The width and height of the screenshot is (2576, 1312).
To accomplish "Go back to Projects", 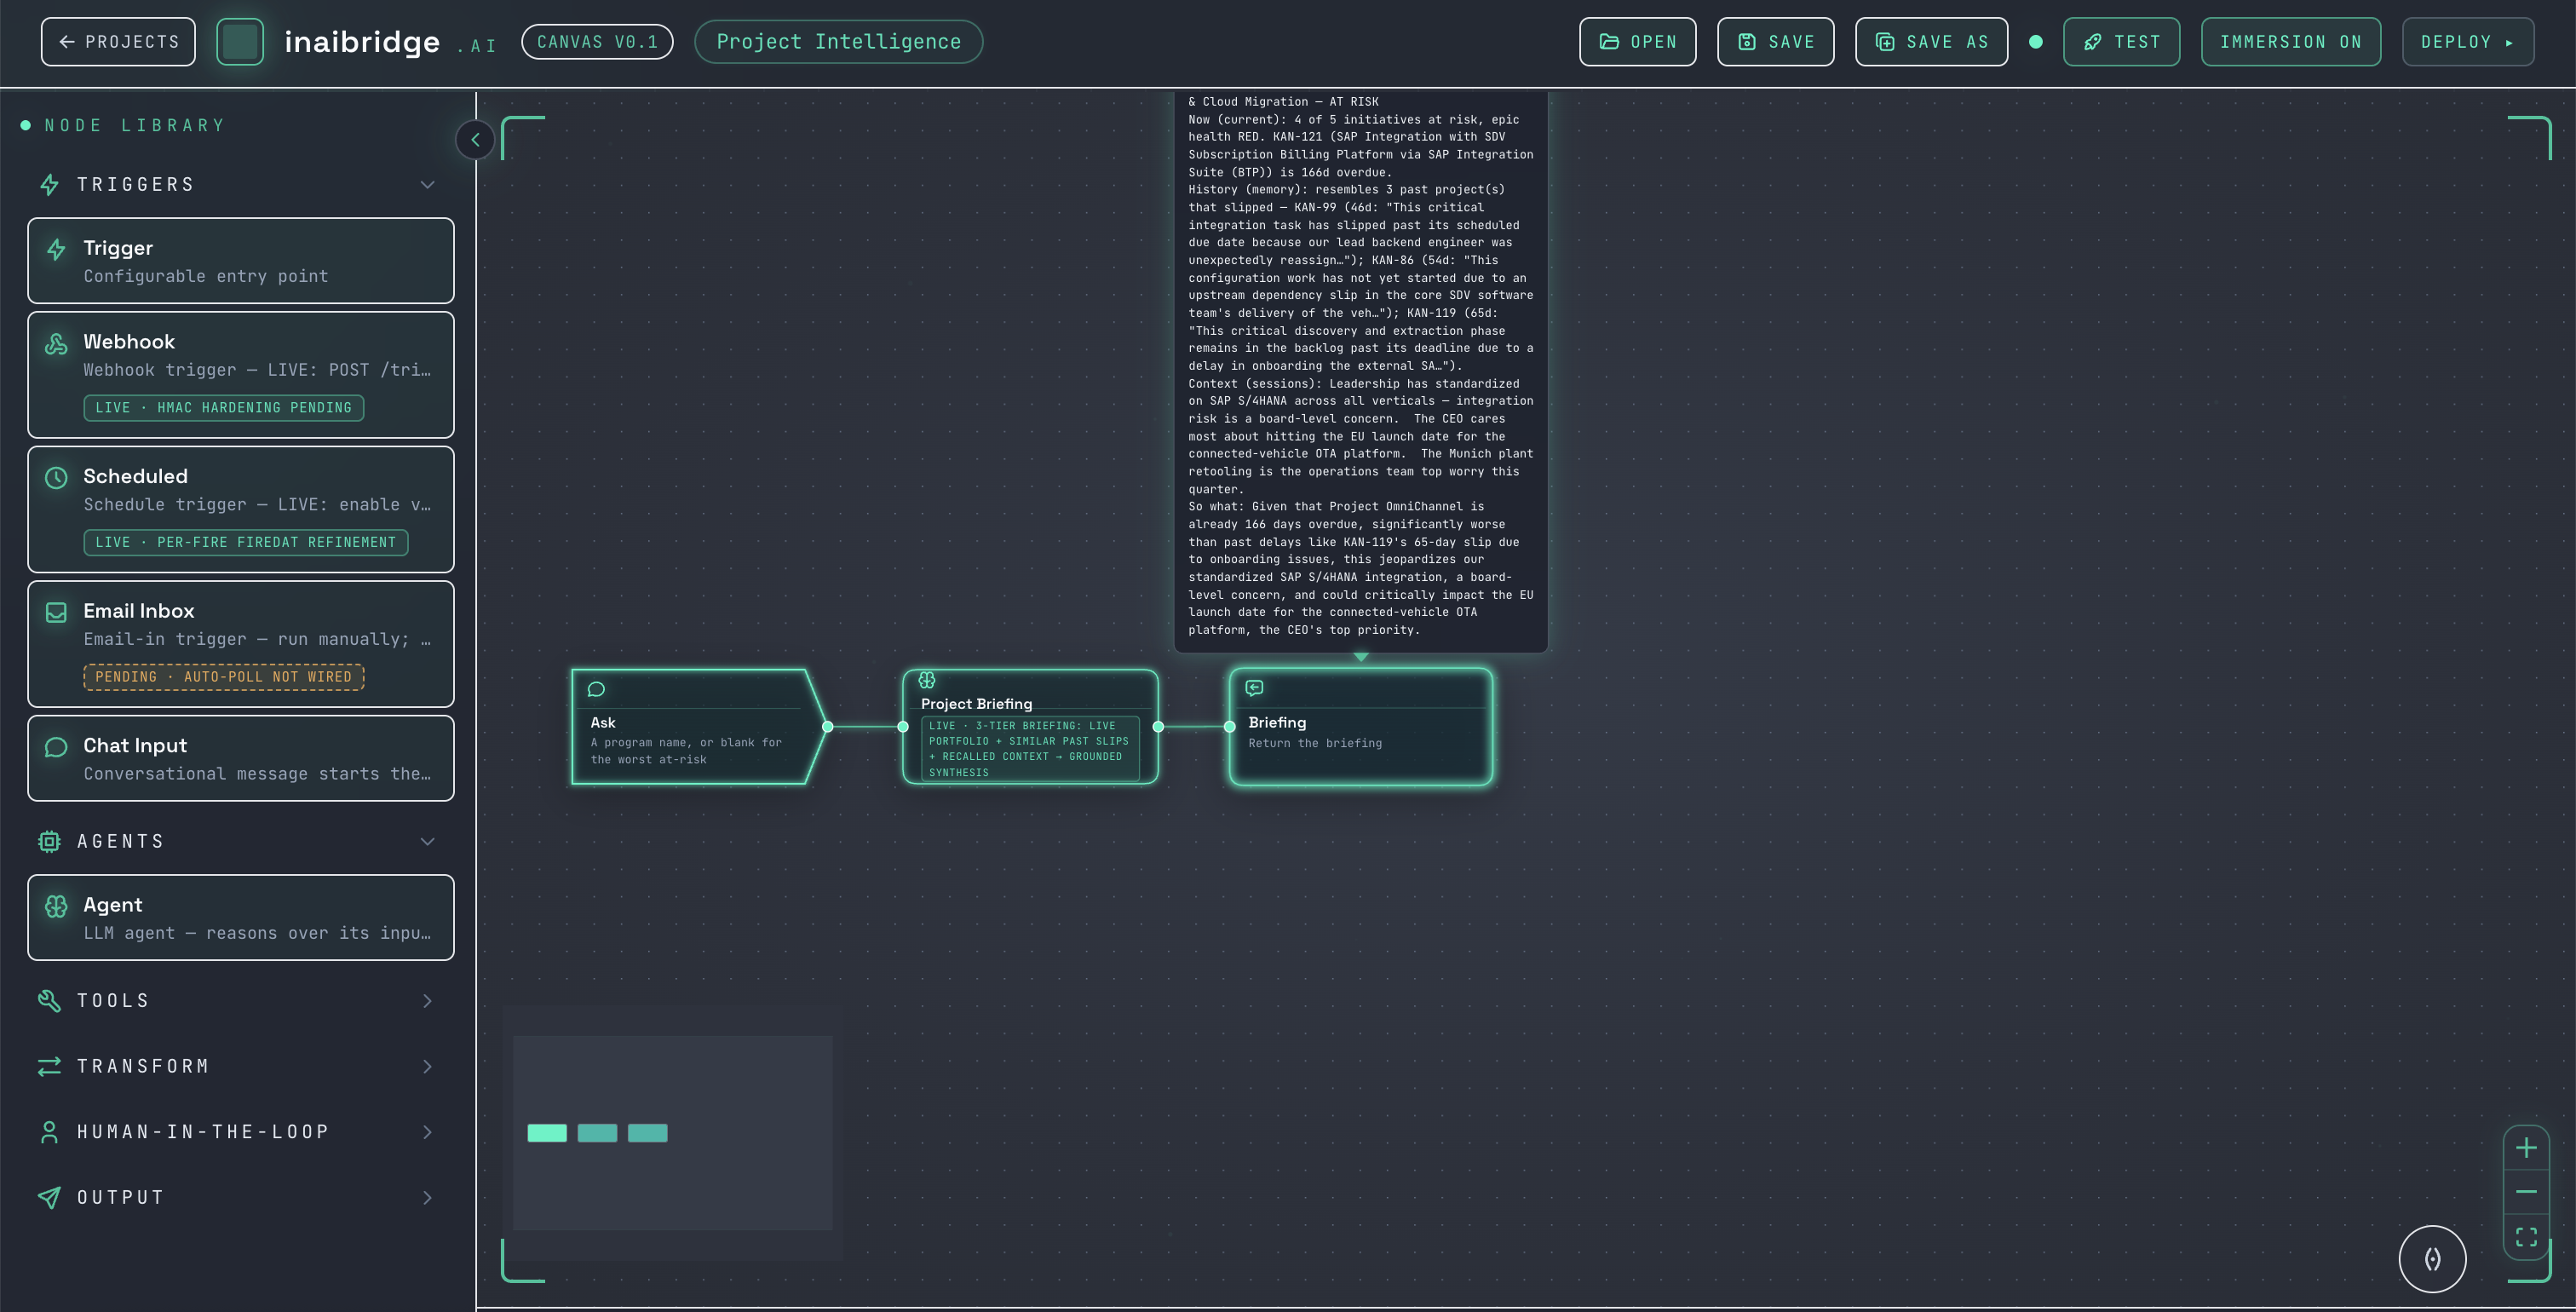I will point(118,42).
